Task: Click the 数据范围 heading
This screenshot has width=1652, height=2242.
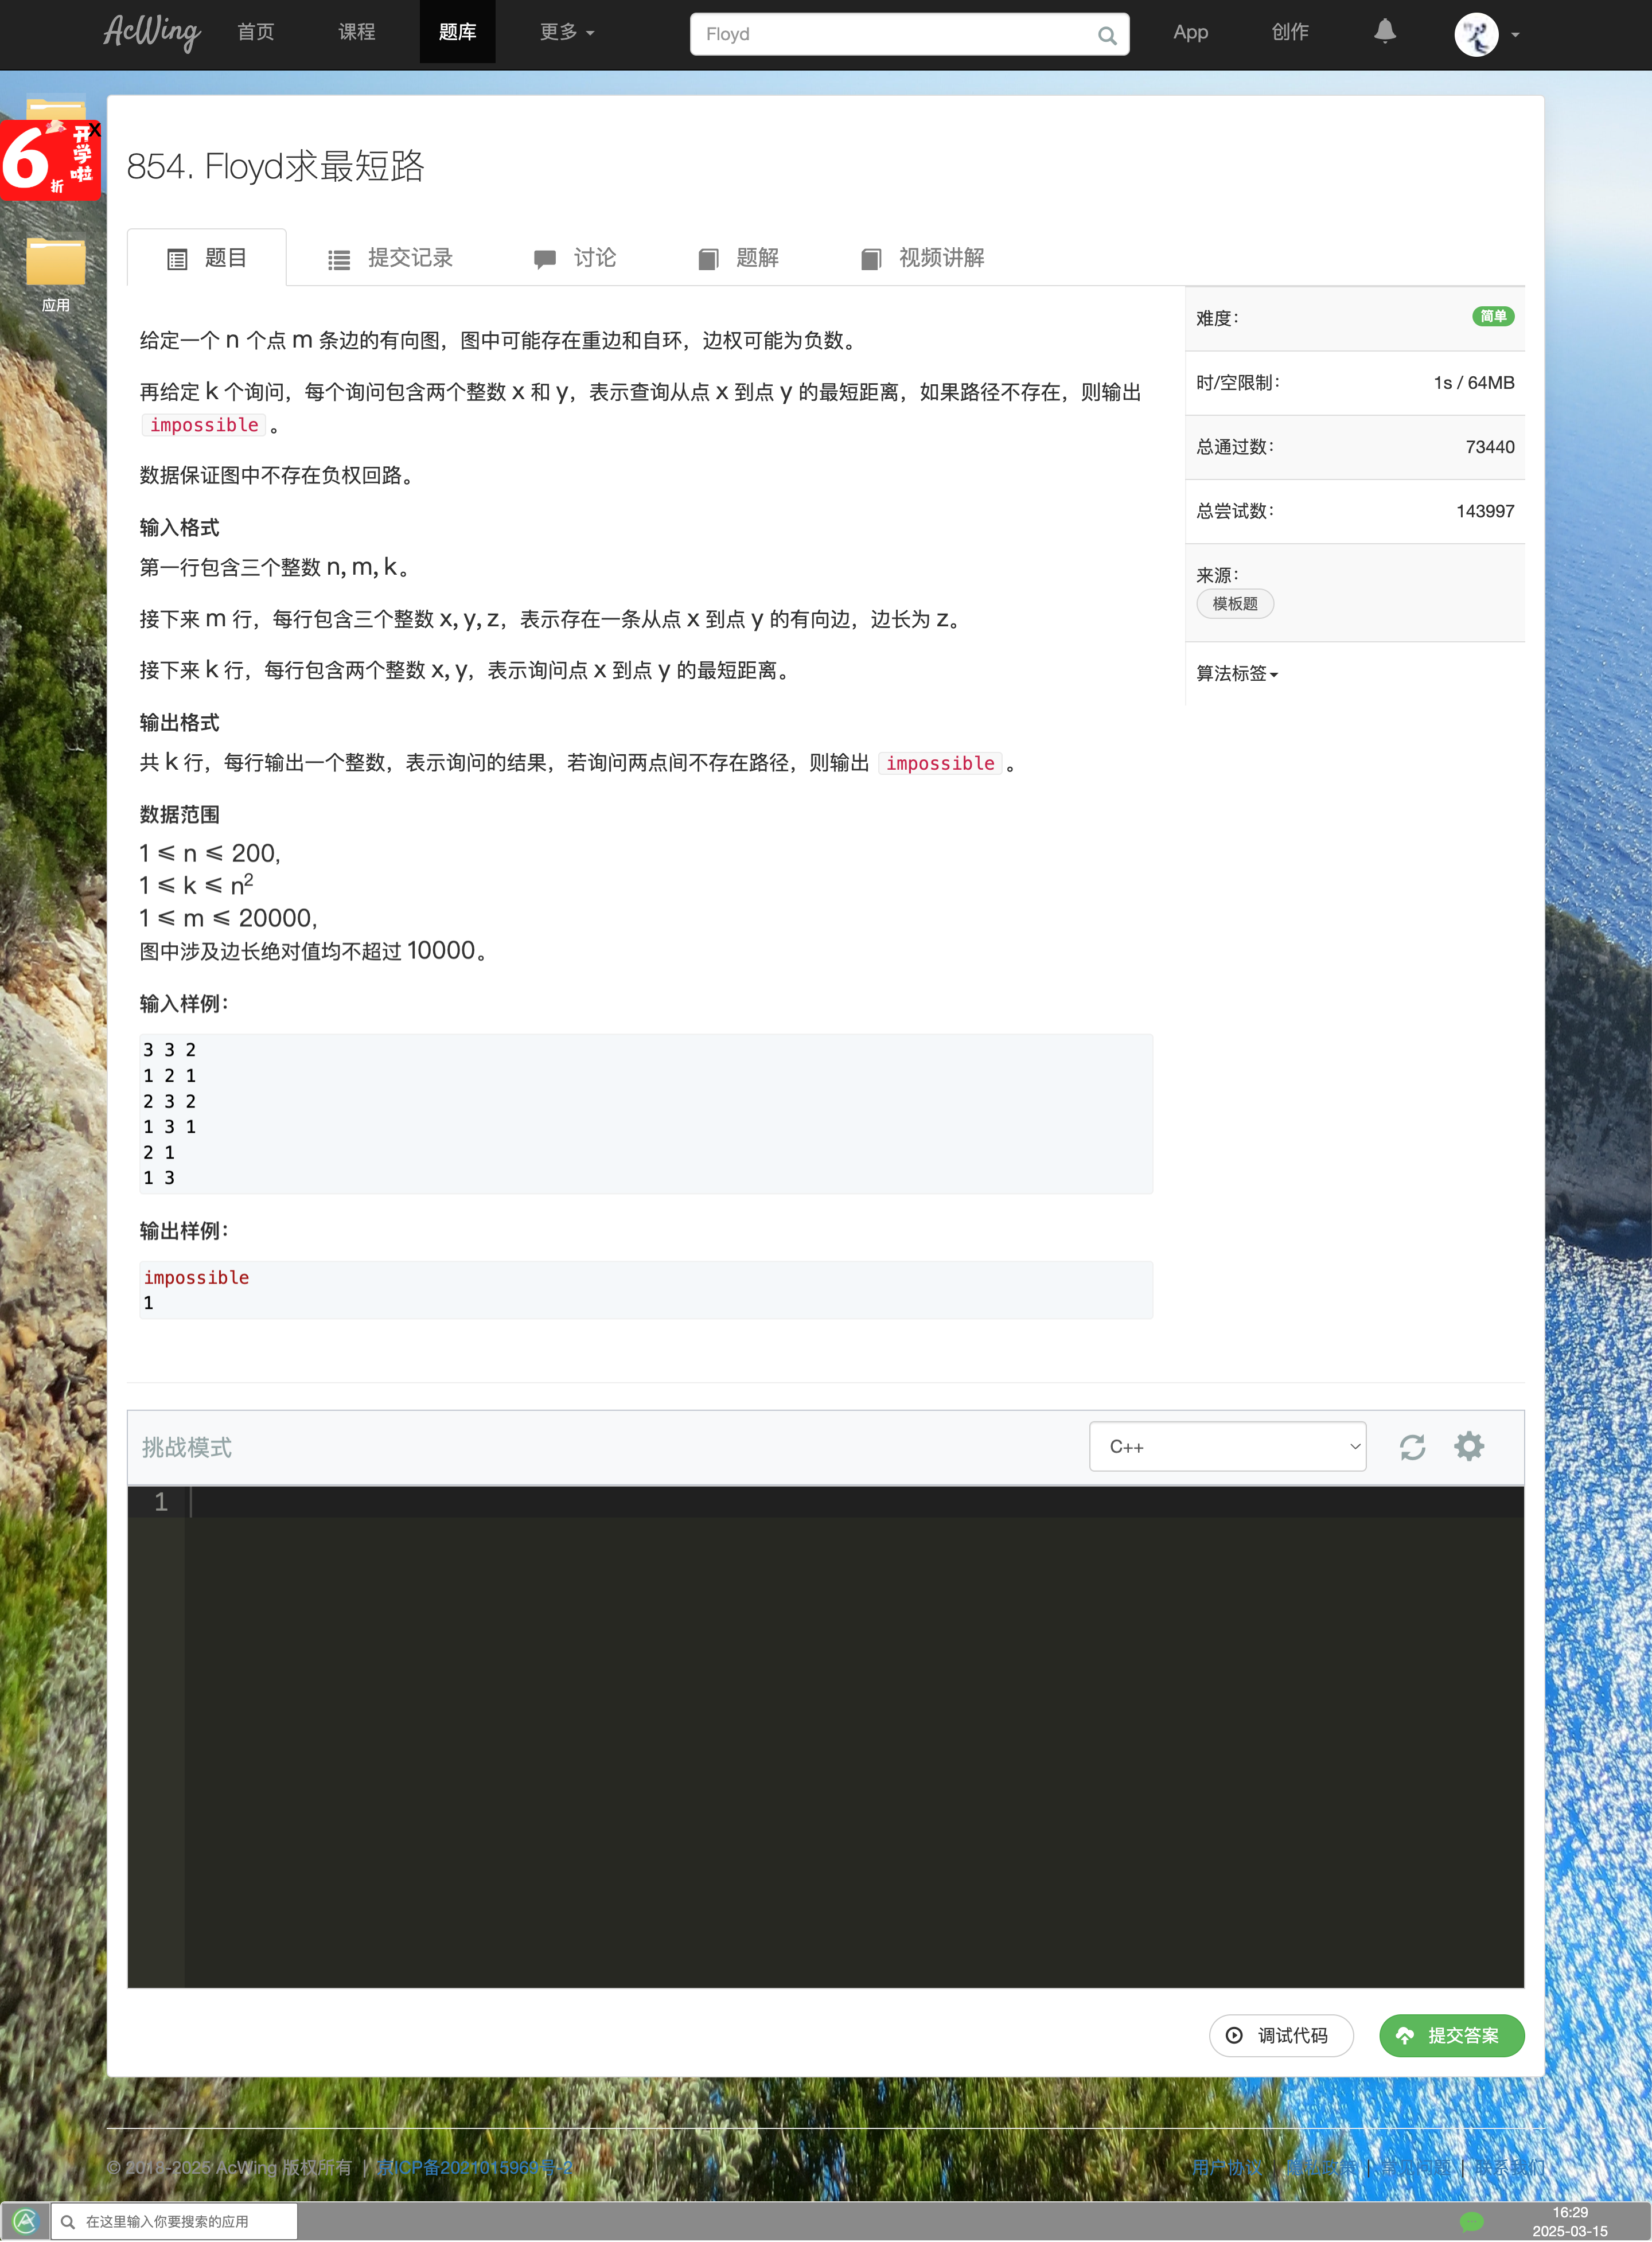Action: click(179, 814)
